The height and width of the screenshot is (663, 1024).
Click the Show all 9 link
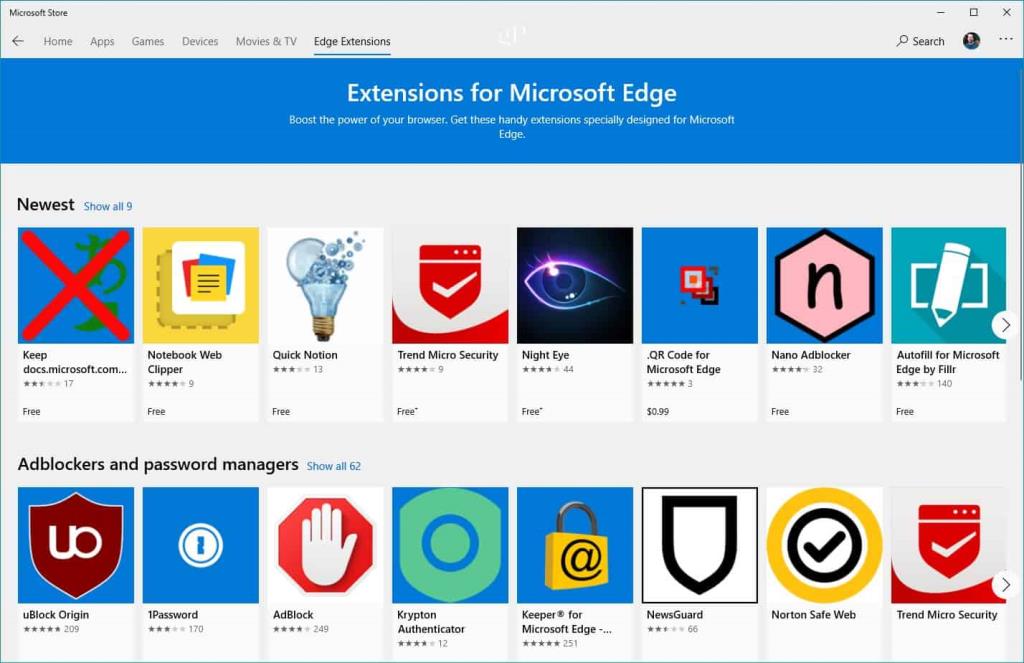108,206
